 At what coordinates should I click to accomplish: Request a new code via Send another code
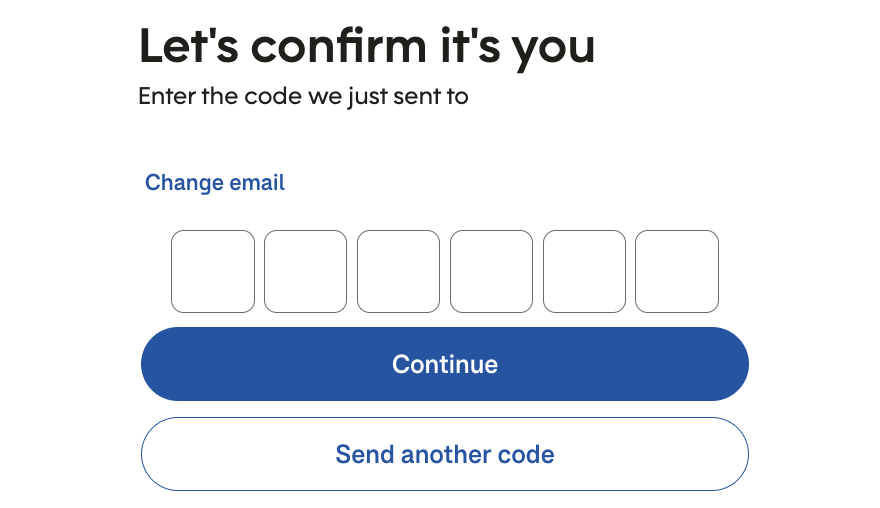tap(444, 455)
